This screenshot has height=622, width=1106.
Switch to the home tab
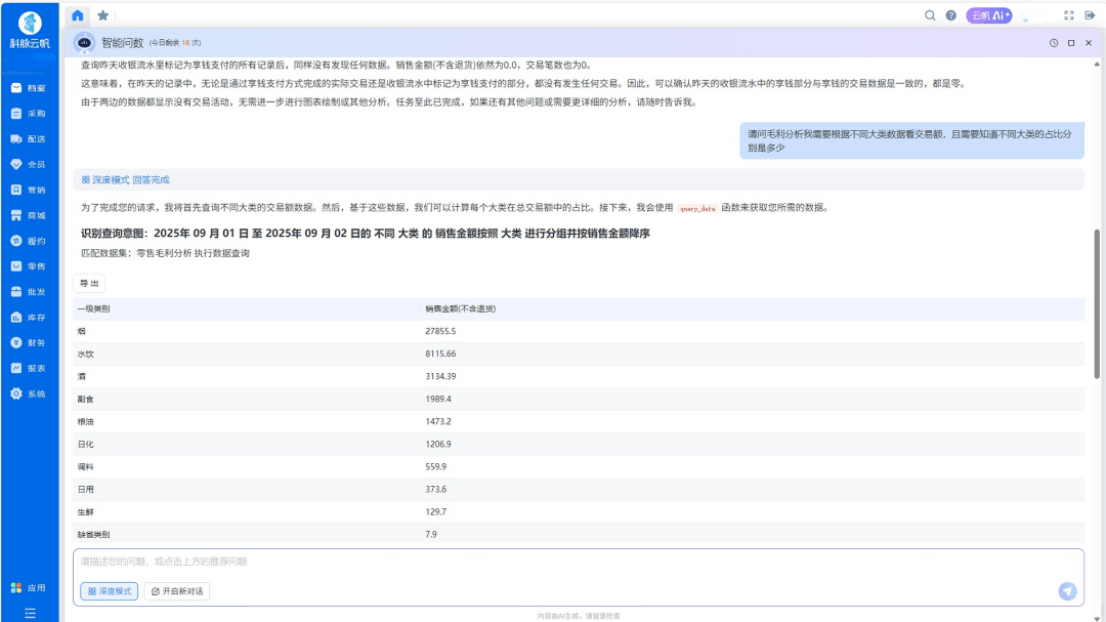[x=78, y=16]
